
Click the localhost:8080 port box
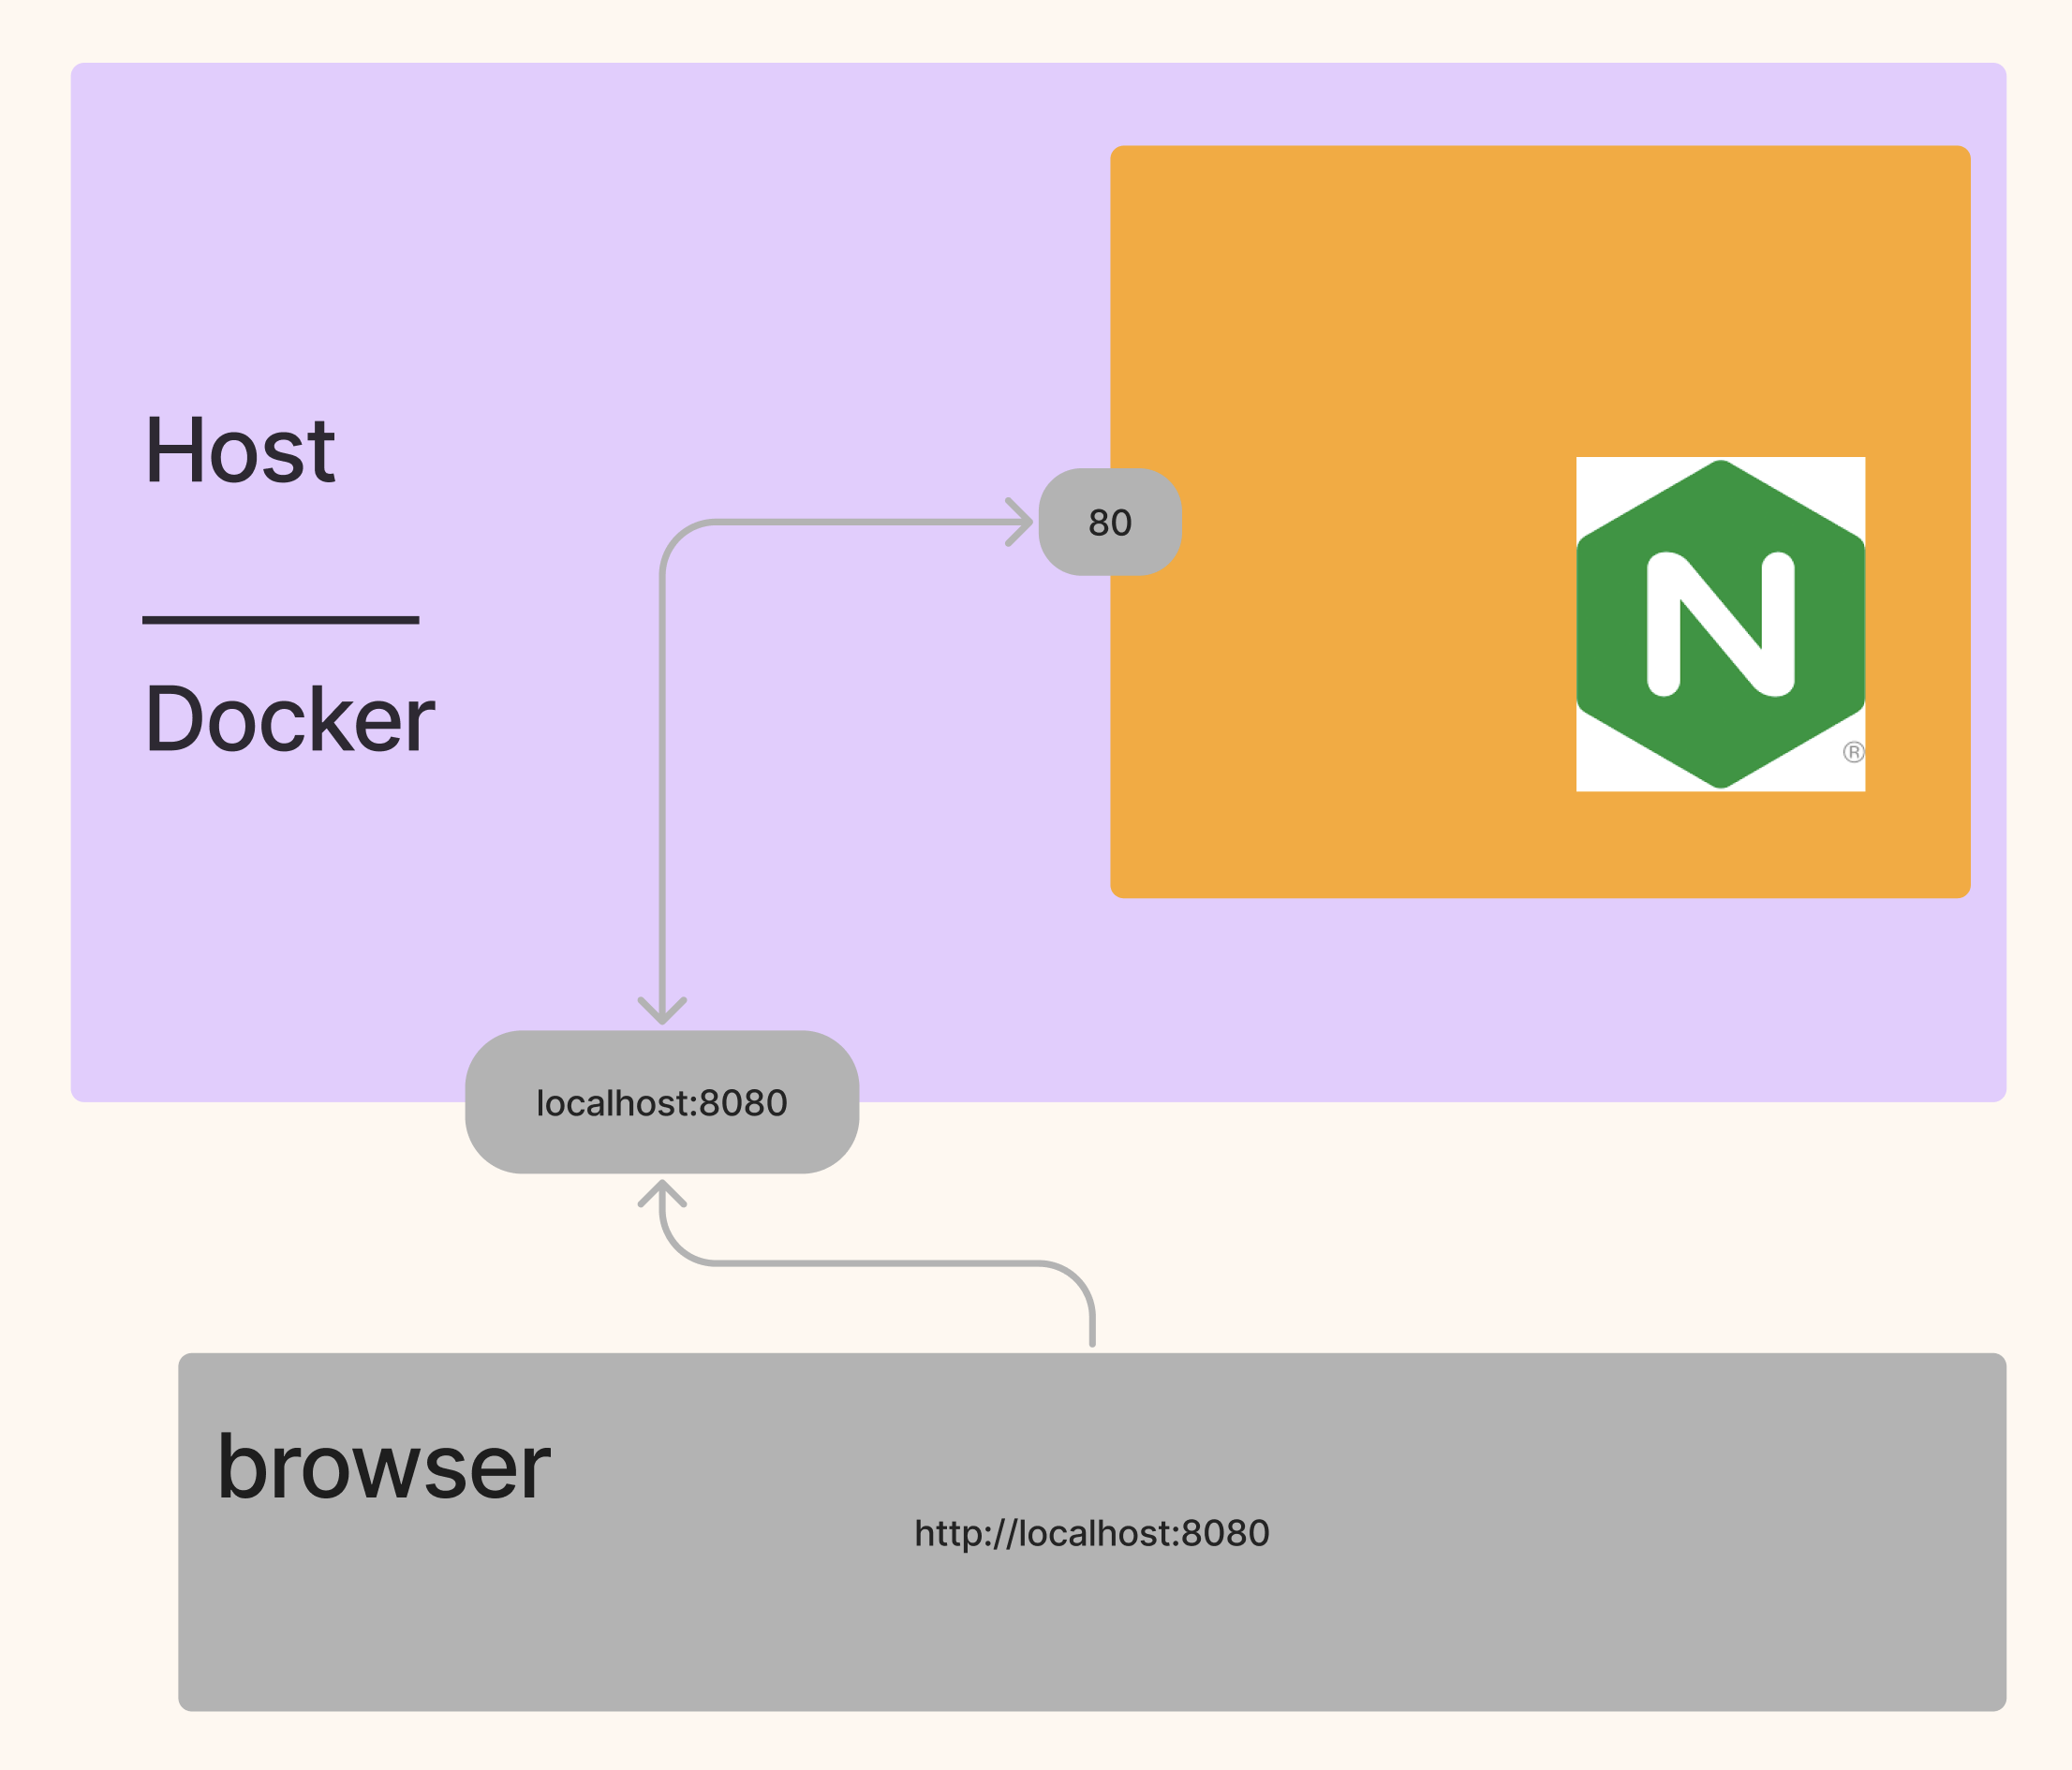click(x=662, y=1102)
